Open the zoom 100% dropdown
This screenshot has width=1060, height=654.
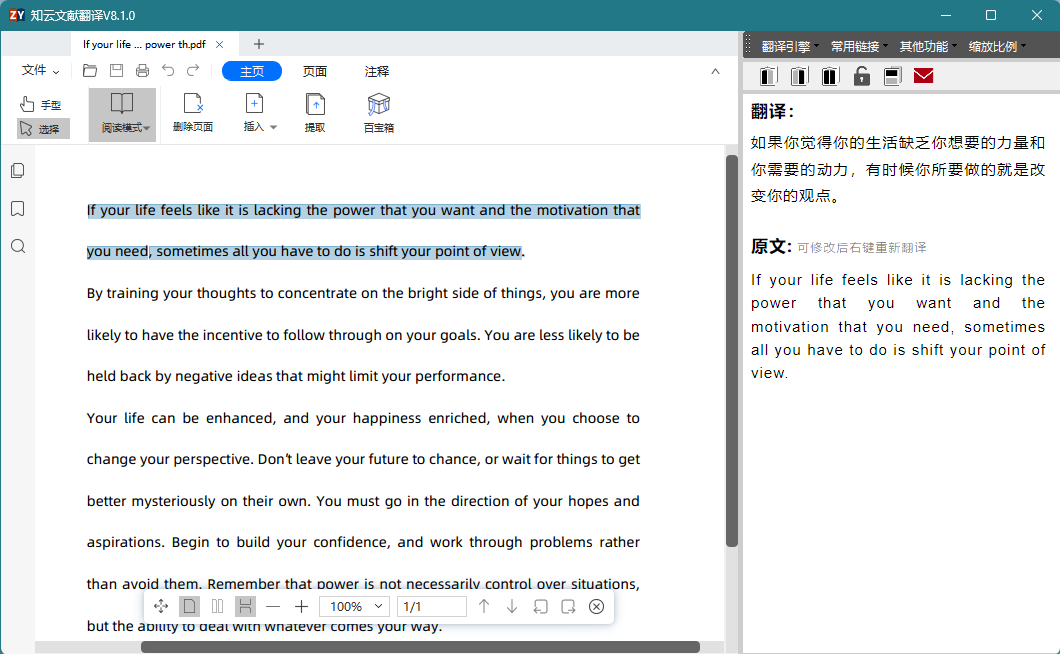(355, 607)
